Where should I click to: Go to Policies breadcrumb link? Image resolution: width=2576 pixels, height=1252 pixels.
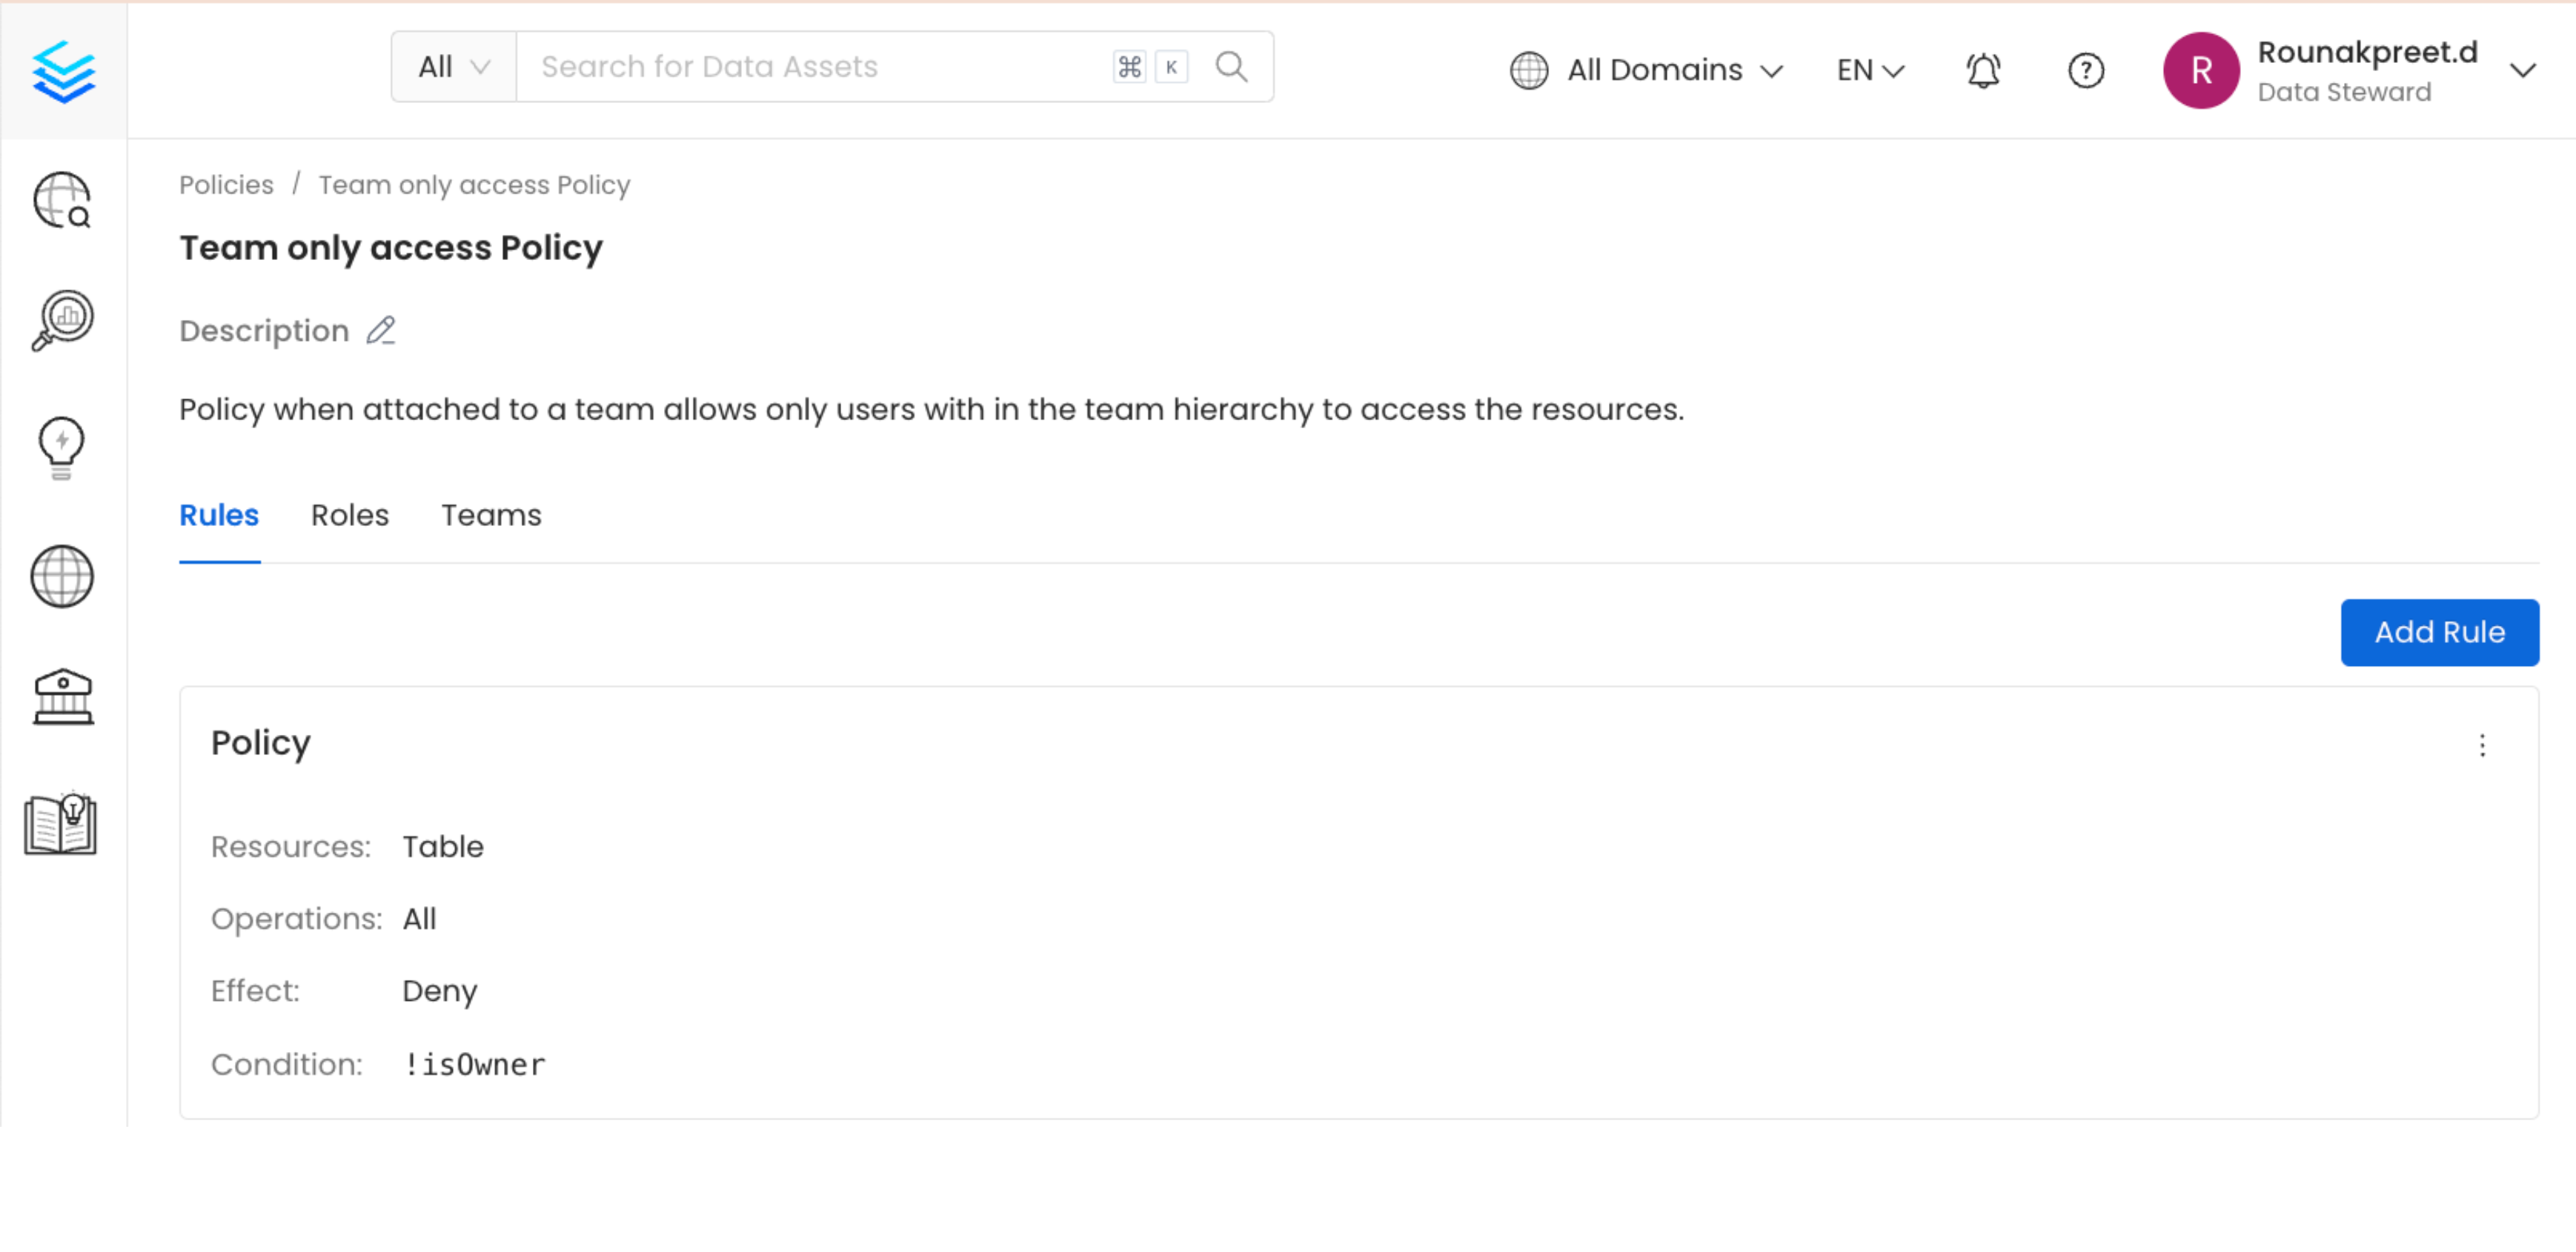pos(226,185)
